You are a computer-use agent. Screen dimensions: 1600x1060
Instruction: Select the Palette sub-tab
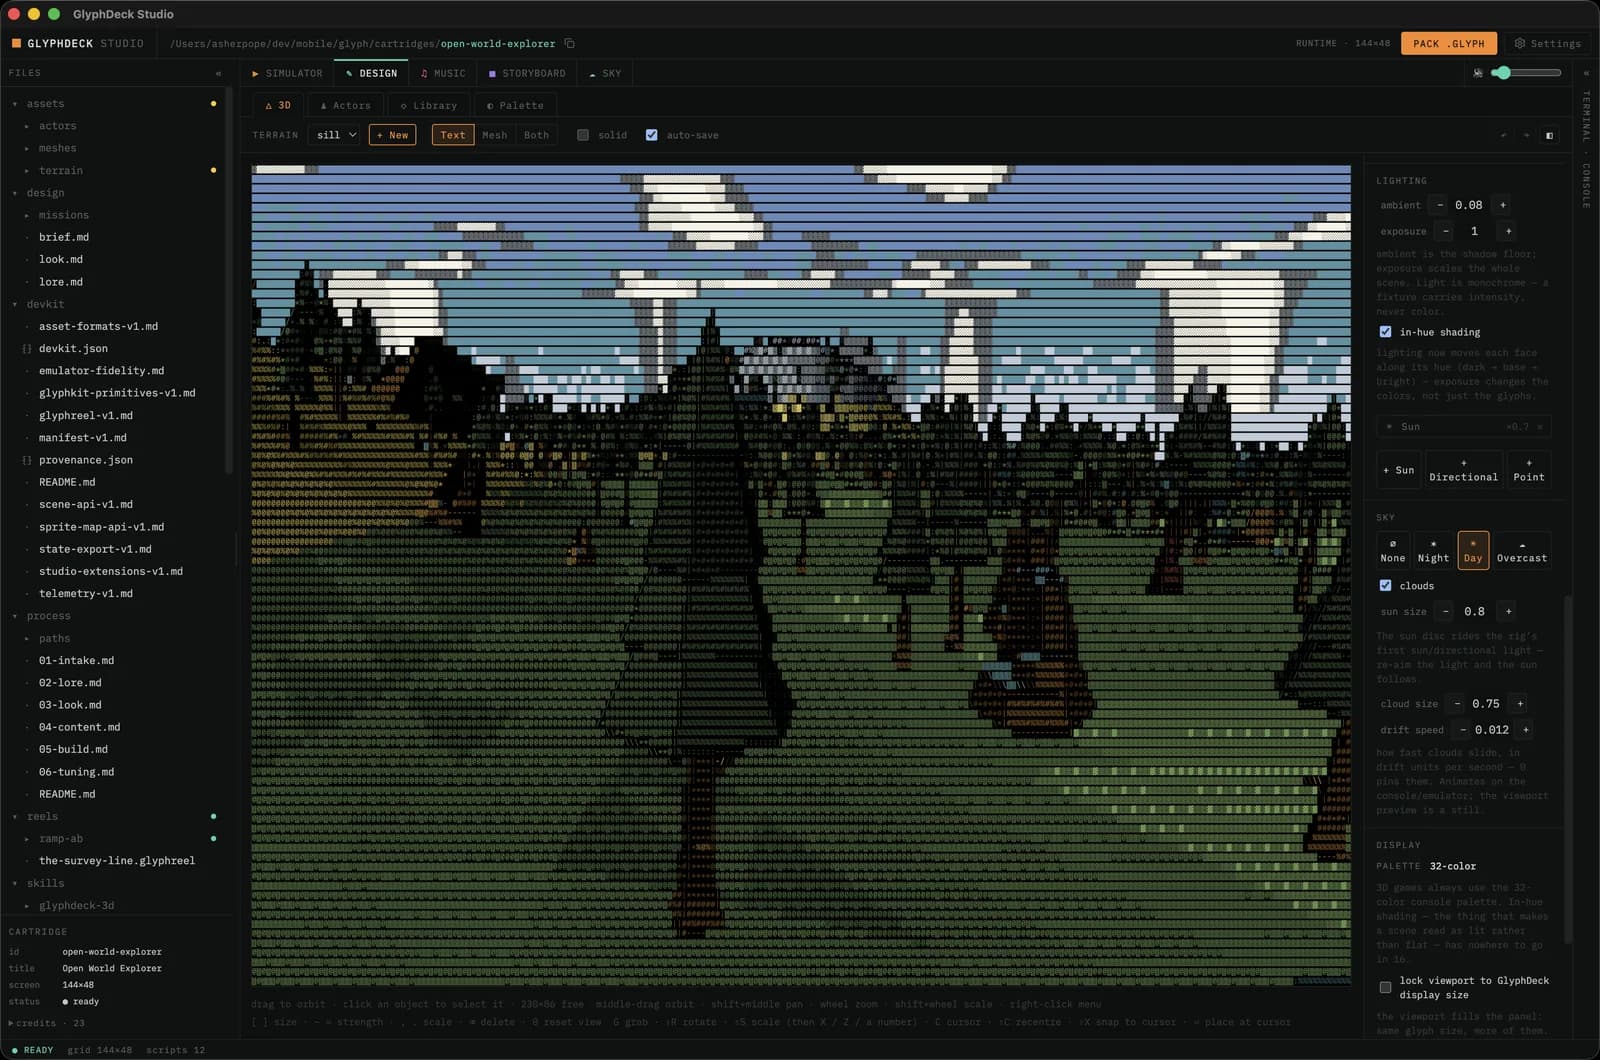[x=515, y=105]
